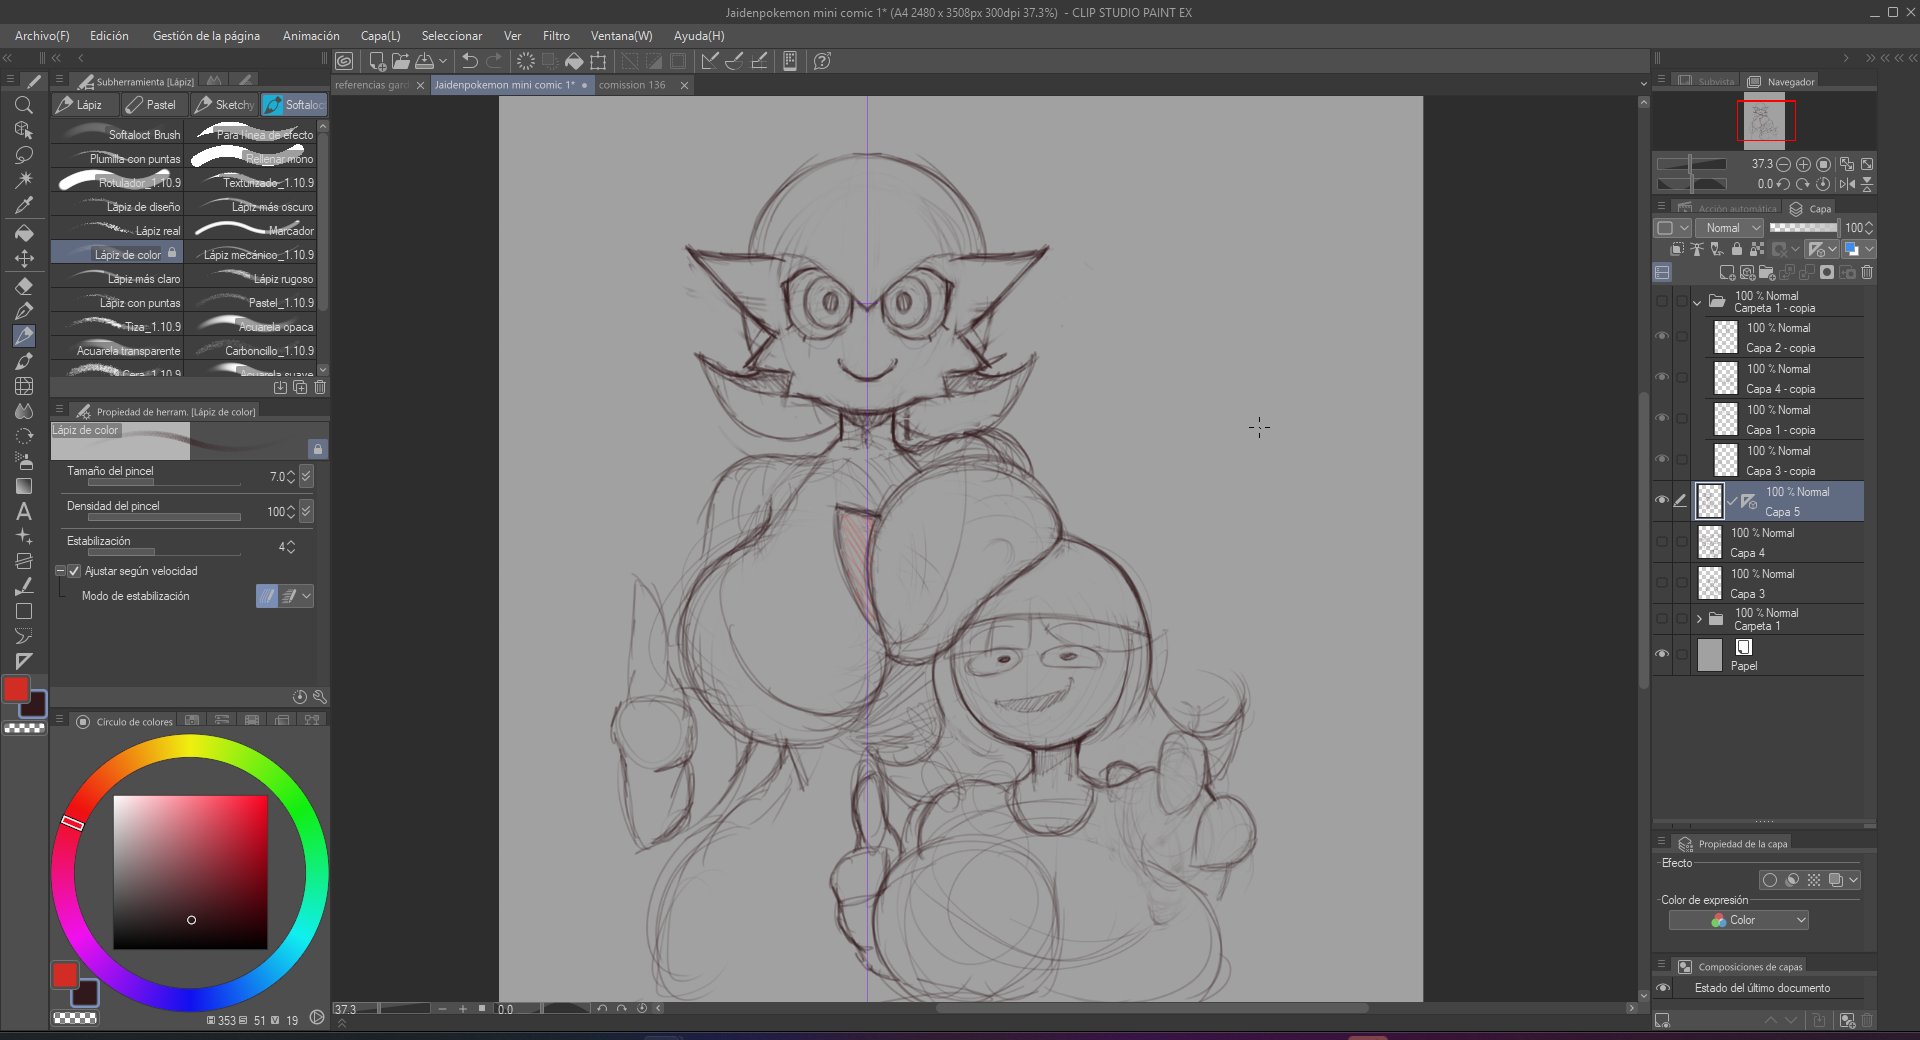
Task: Click the Fill icon in command bar
Action: (574, 61)
